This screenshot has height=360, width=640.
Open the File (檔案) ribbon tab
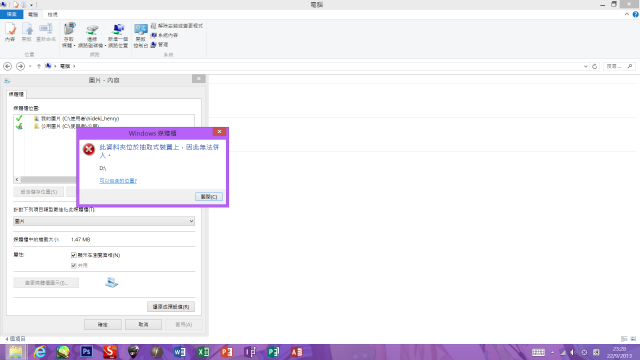tap(11, 14)
